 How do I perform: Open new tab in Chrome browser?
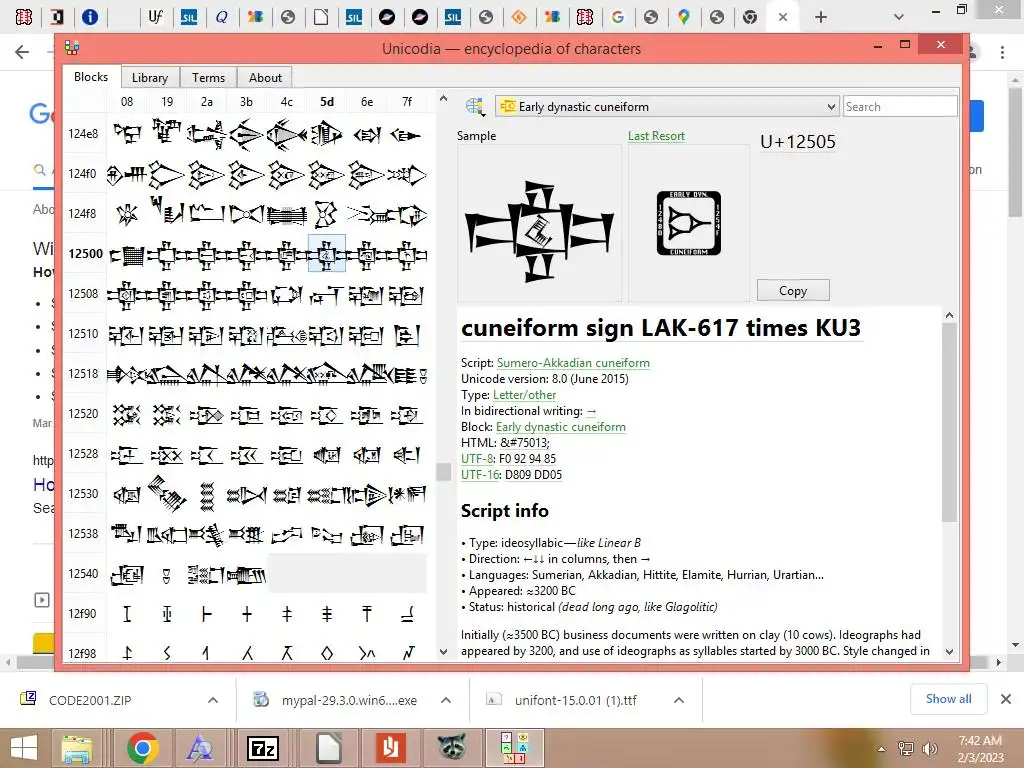click(x=821, y=18)
